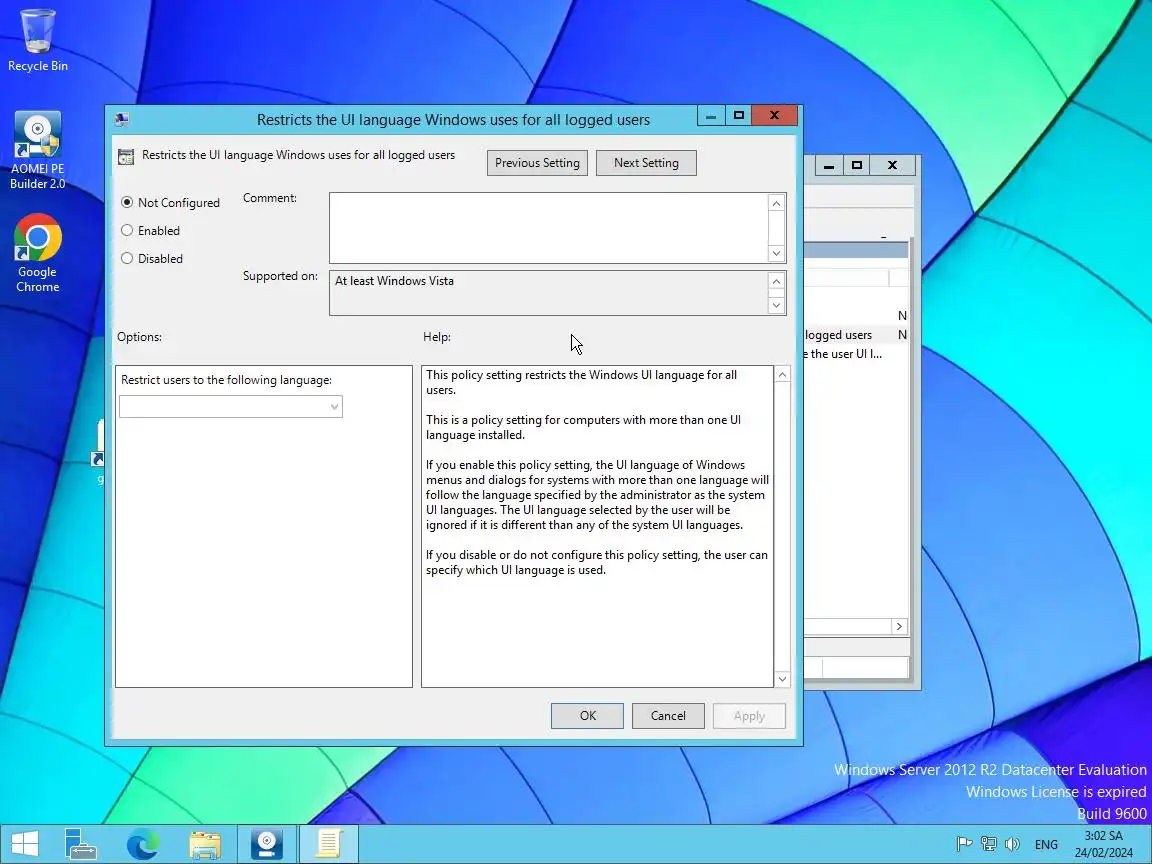The height and width of the screenshot is (864, 1152).
Task: Close the policy setting dialog
Action: coord(774,115)
